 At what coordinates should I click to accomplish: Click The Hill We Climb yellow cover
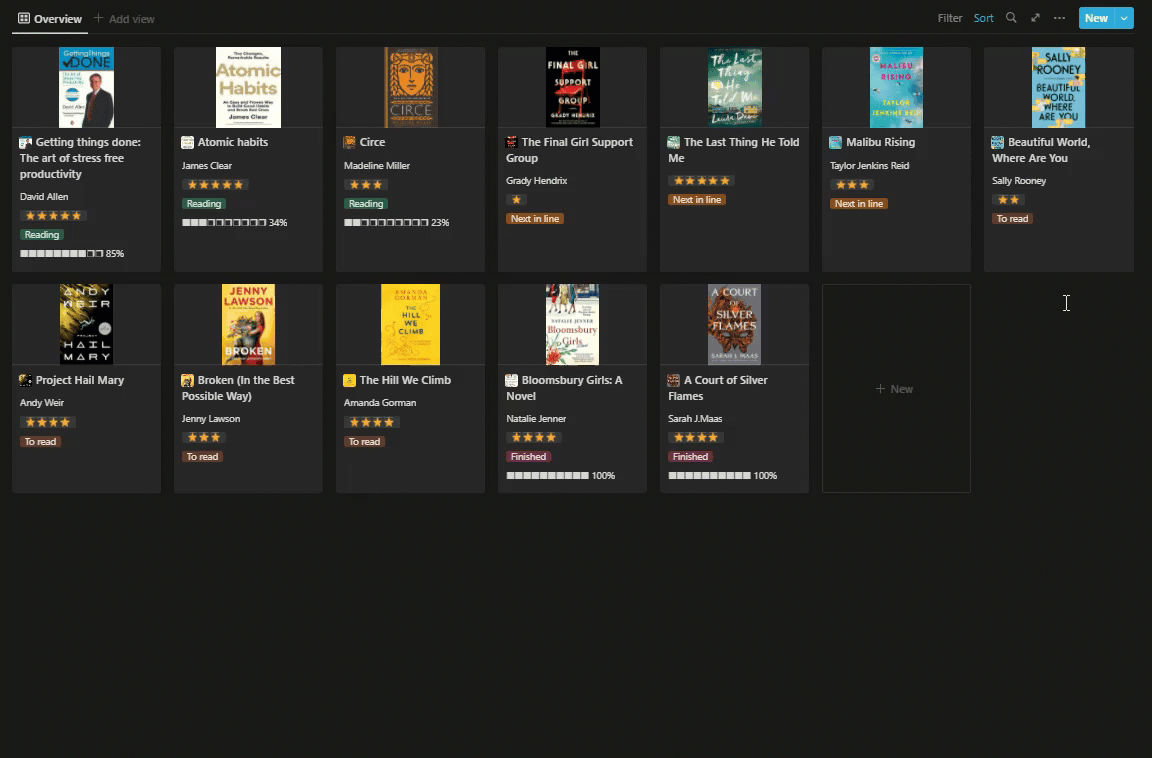coord(411,325)
